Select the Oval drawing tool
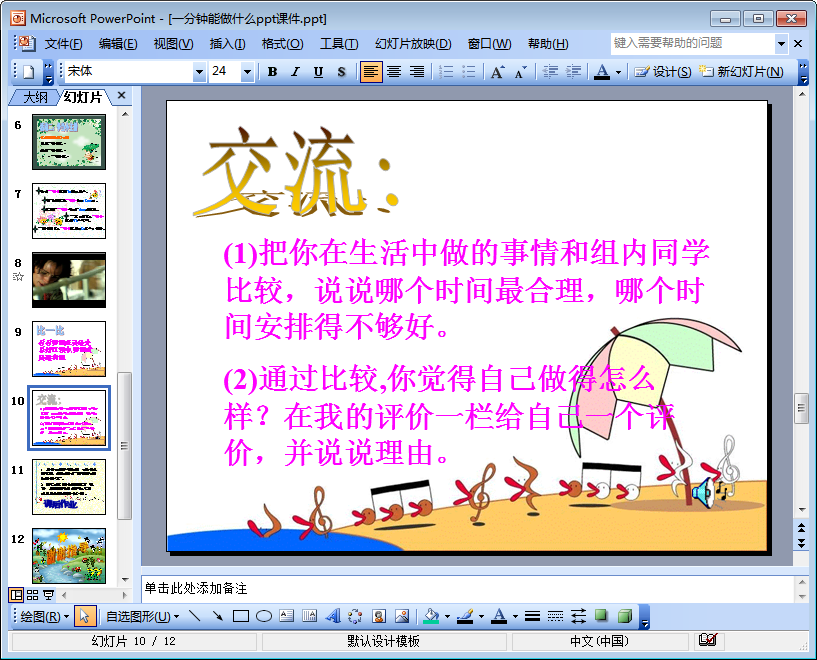Image resolution: width=817 pixels, height=660 pixels. coord(264,617)
